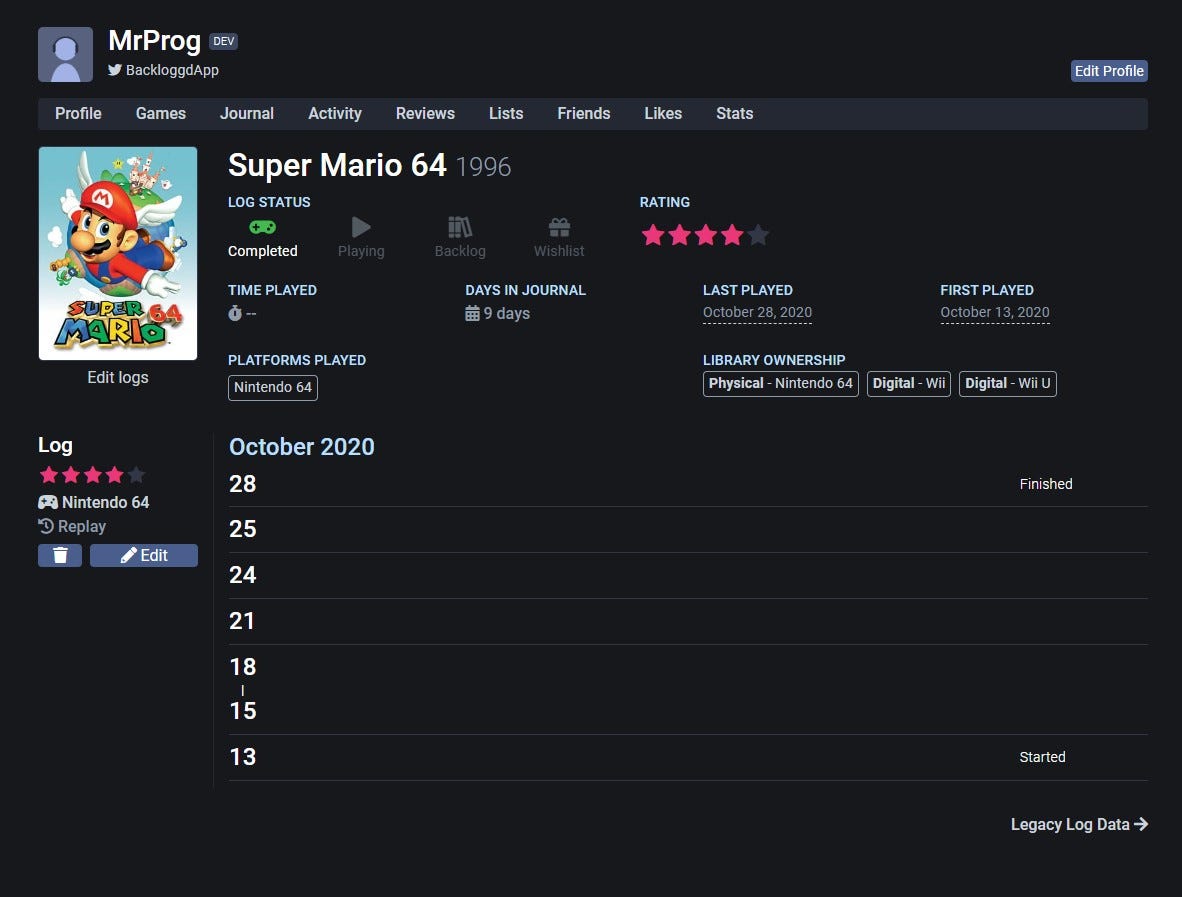
Task: Click the Replay history icon
Action: (x=46, y=526)
